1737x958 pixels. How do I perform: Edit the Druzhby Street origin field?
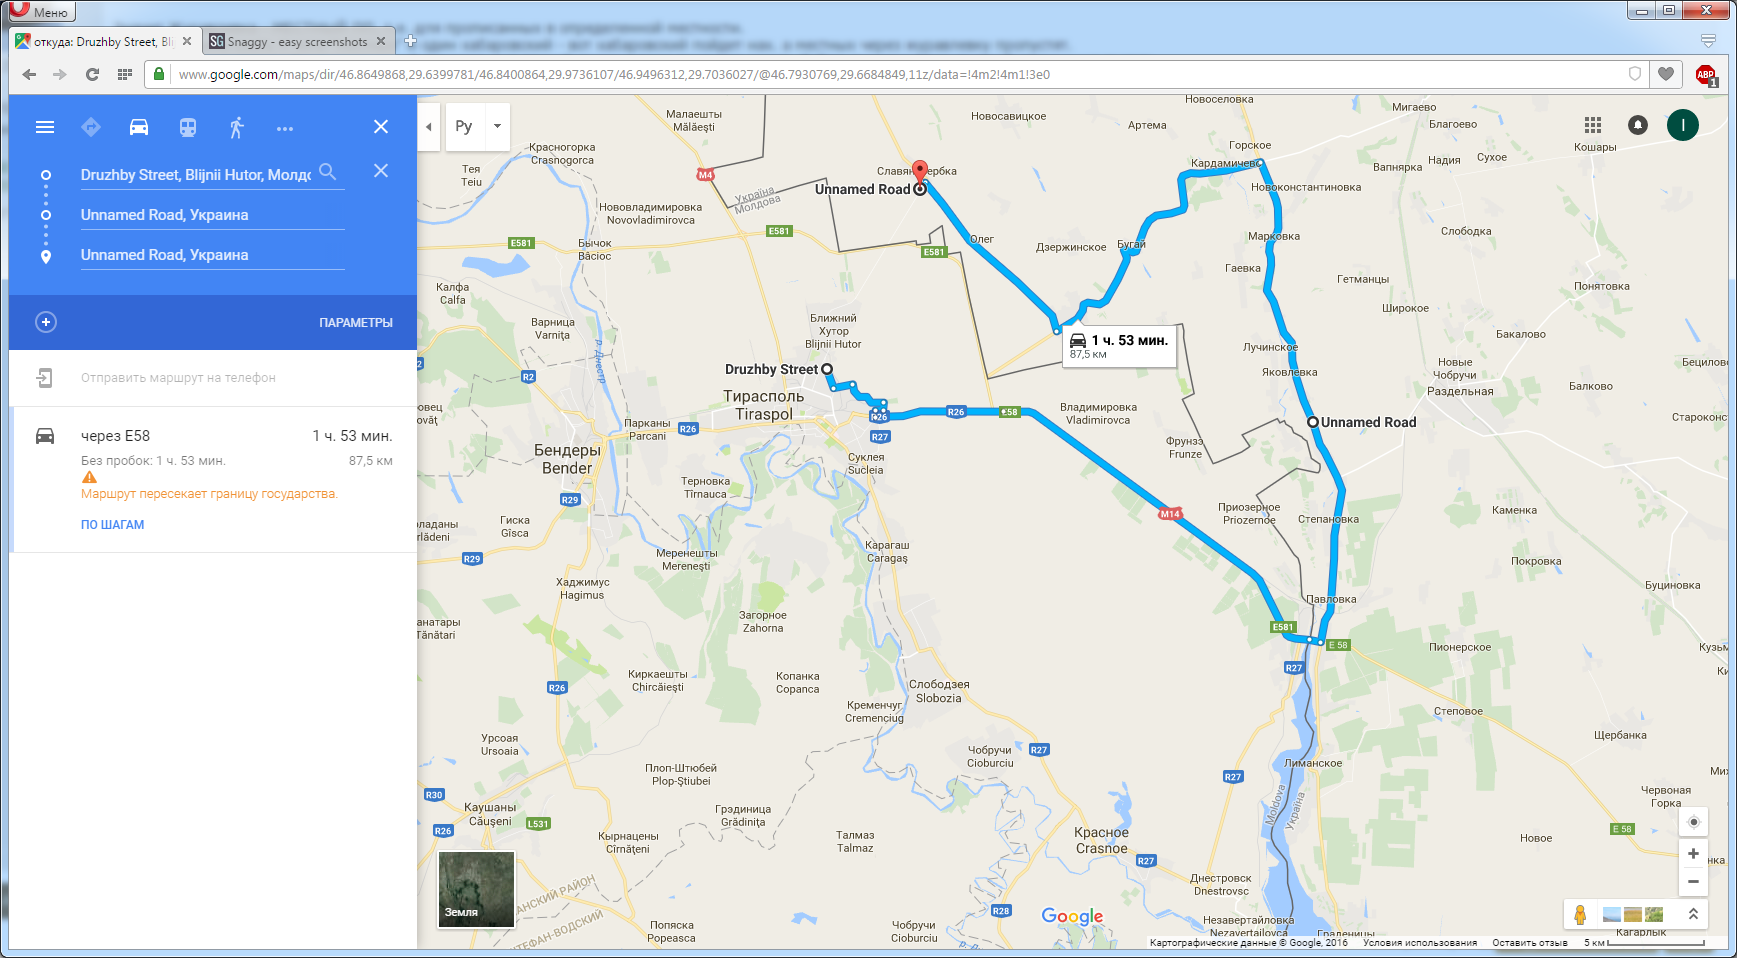tap(196, 174)
